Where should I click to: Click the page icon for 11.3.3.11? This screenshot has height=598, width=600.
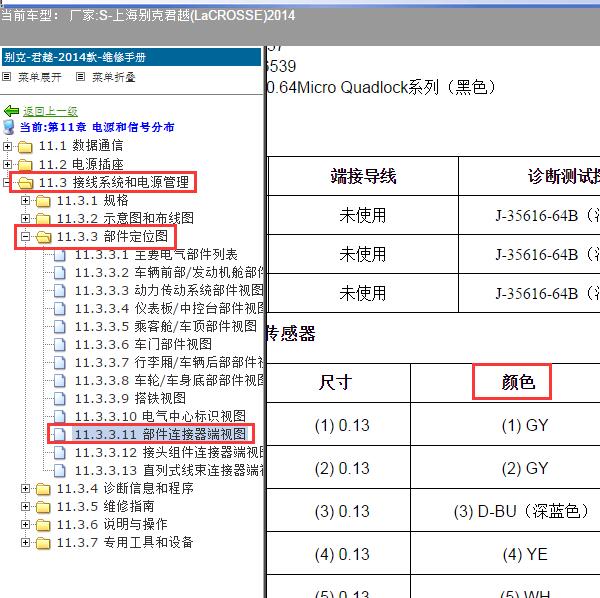[x=60, y=435]
